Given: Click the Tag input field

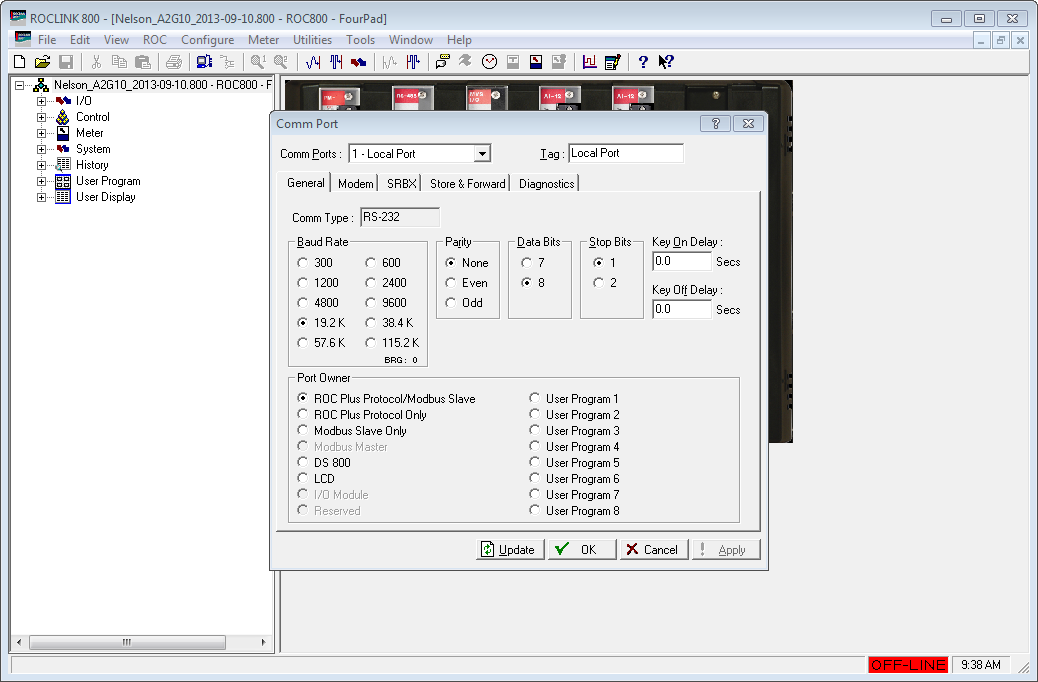Looking at the screenshot, I should click(x=626, y=153).
